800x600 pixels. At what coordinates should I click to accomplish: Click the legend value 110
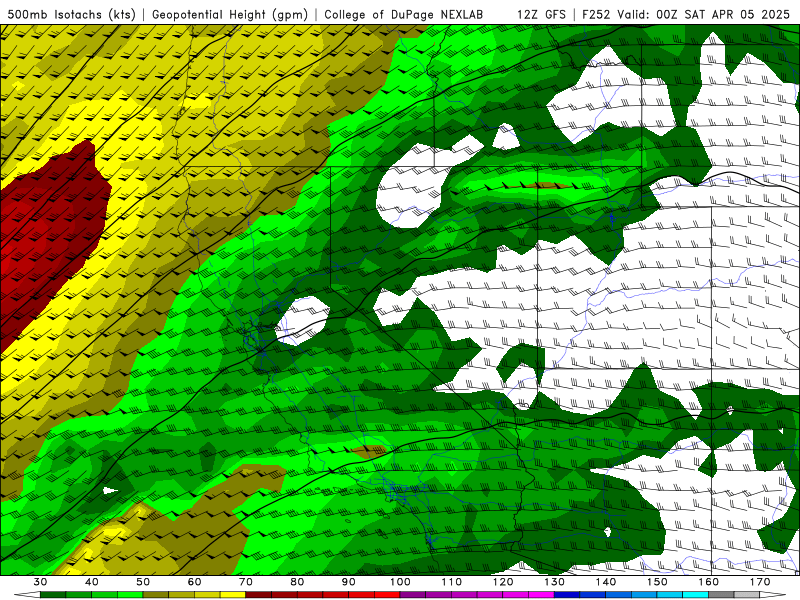[x=452, y=582]
